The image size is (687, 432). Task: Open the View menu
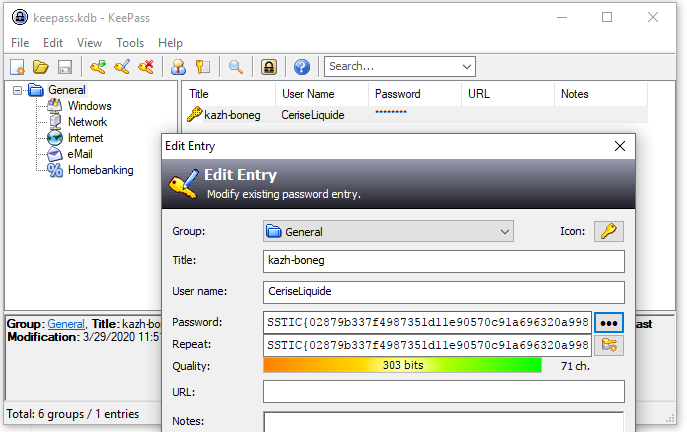click(x=89, y=43)
